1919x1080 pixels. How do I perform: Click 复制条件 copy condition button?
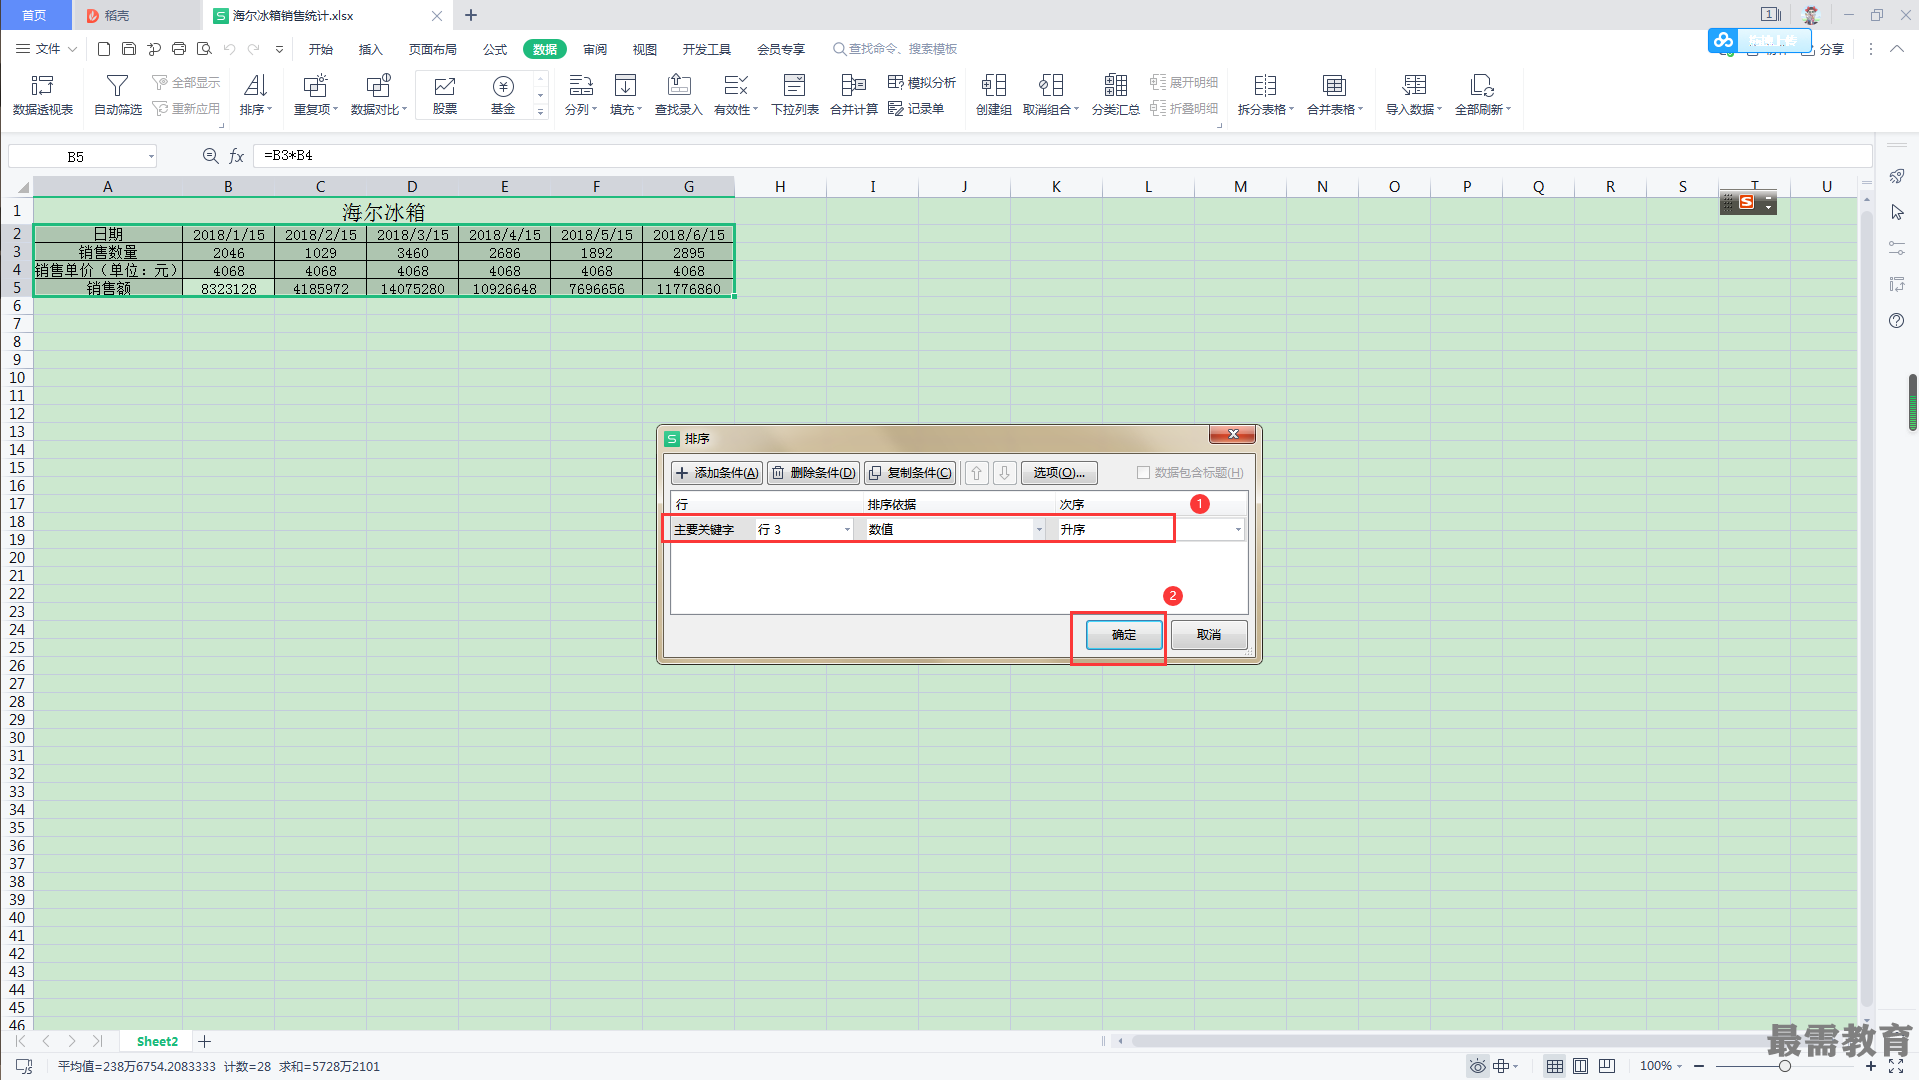click(x=910, y=473)
